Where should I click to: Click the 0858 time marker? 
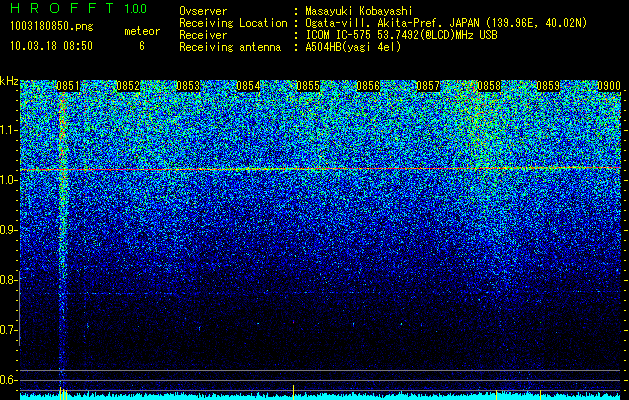(489, 86)
